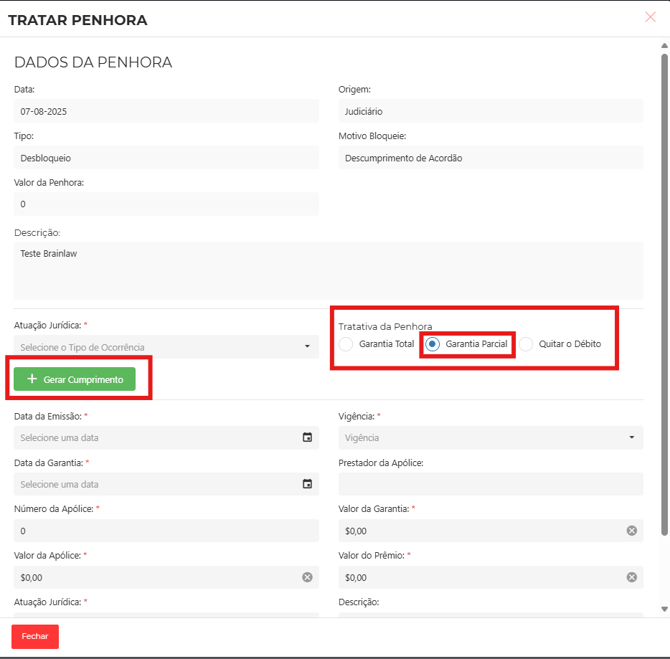Image resolution: width=670 pixels, height=659 pixels.
Task: Clear the Valor da Apólice amount
Action: pyautogui.click(x=307, y=577)
